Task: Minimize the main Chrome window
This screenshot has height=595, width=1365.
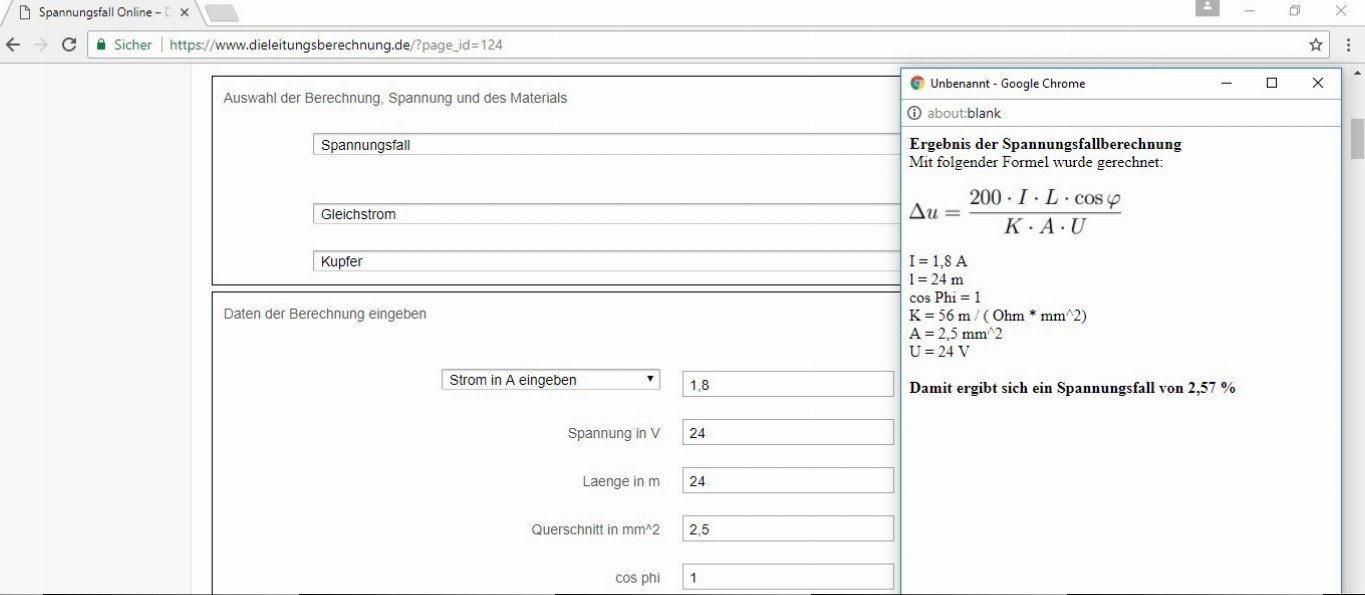Action: pos(1250,11)
